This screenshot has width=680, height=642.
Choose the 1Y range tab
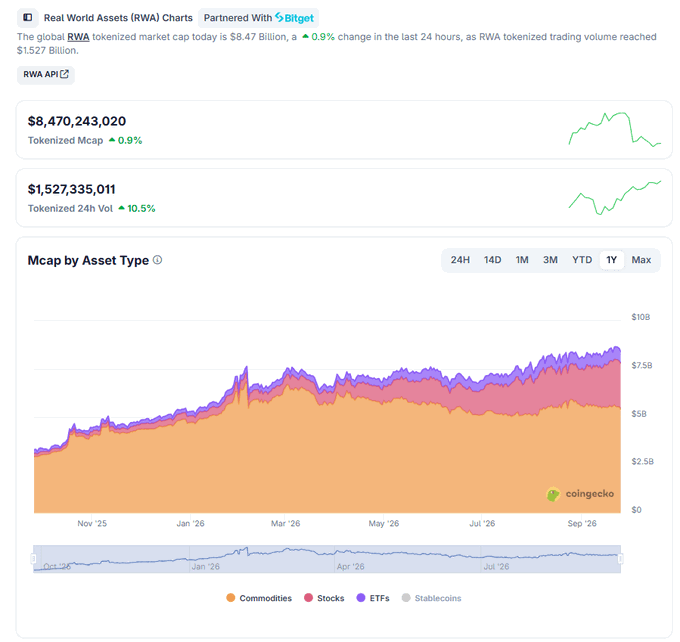[x=611, y=260]
